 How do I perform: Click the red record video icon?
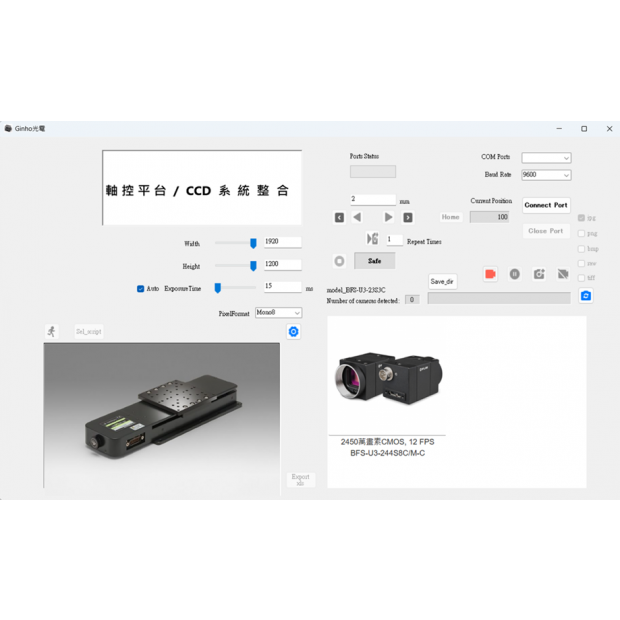tap(490, 274)
